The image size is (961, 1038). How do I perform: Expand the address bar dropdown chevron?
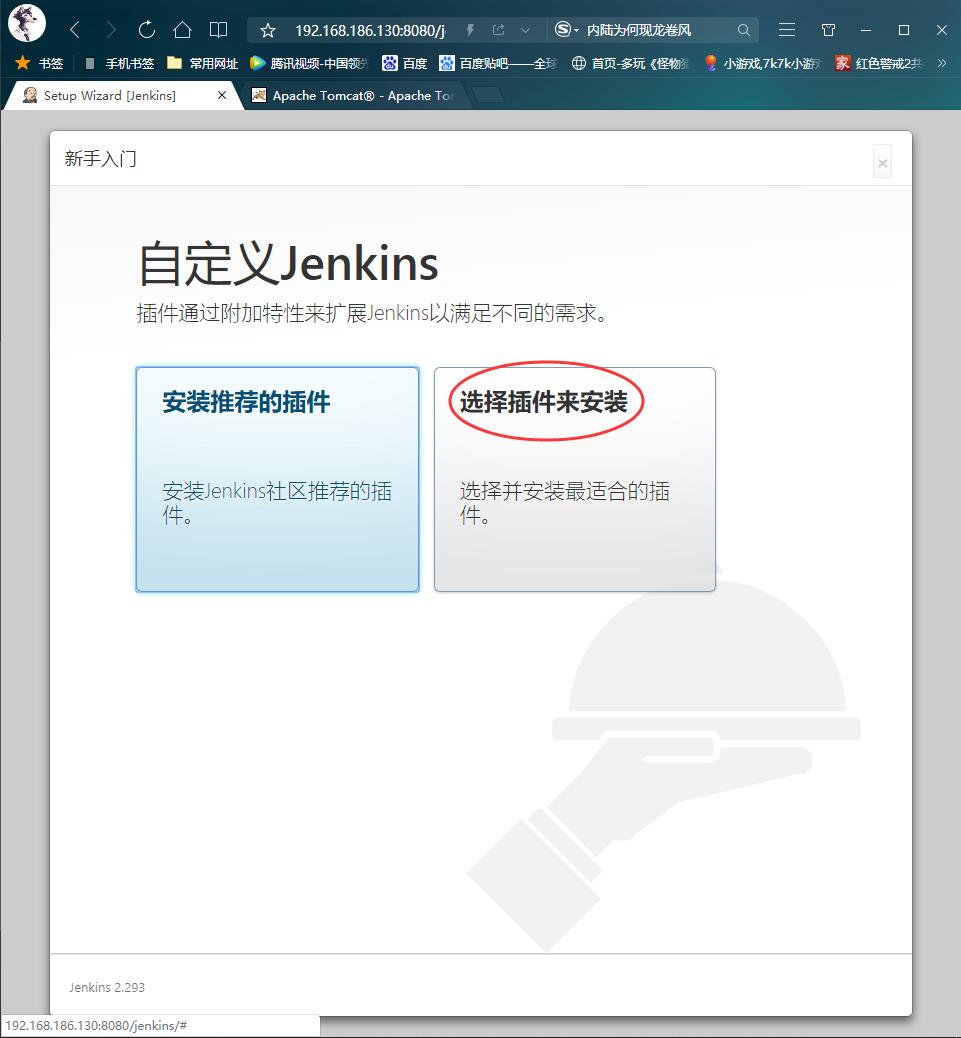point(526,30)
